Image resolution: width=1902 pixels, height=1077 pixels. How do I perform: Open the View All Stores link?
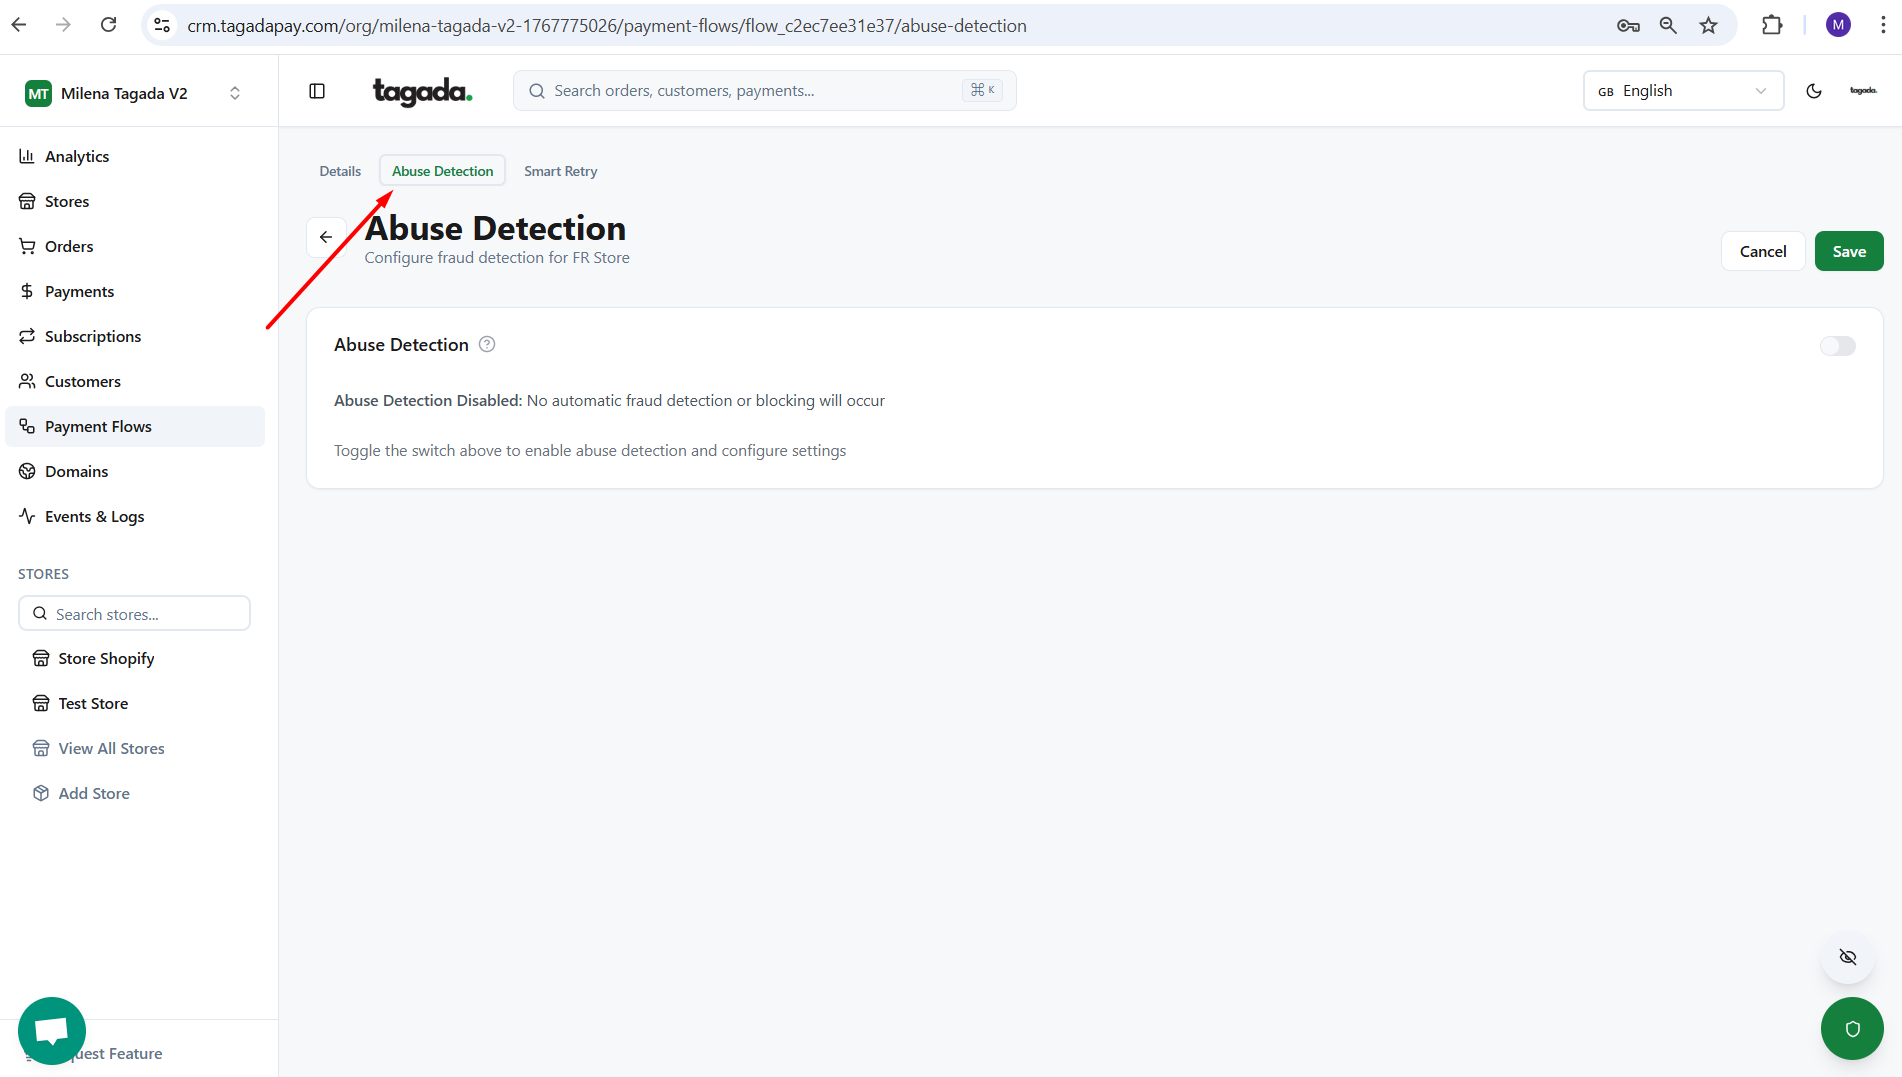pos(111,748)
